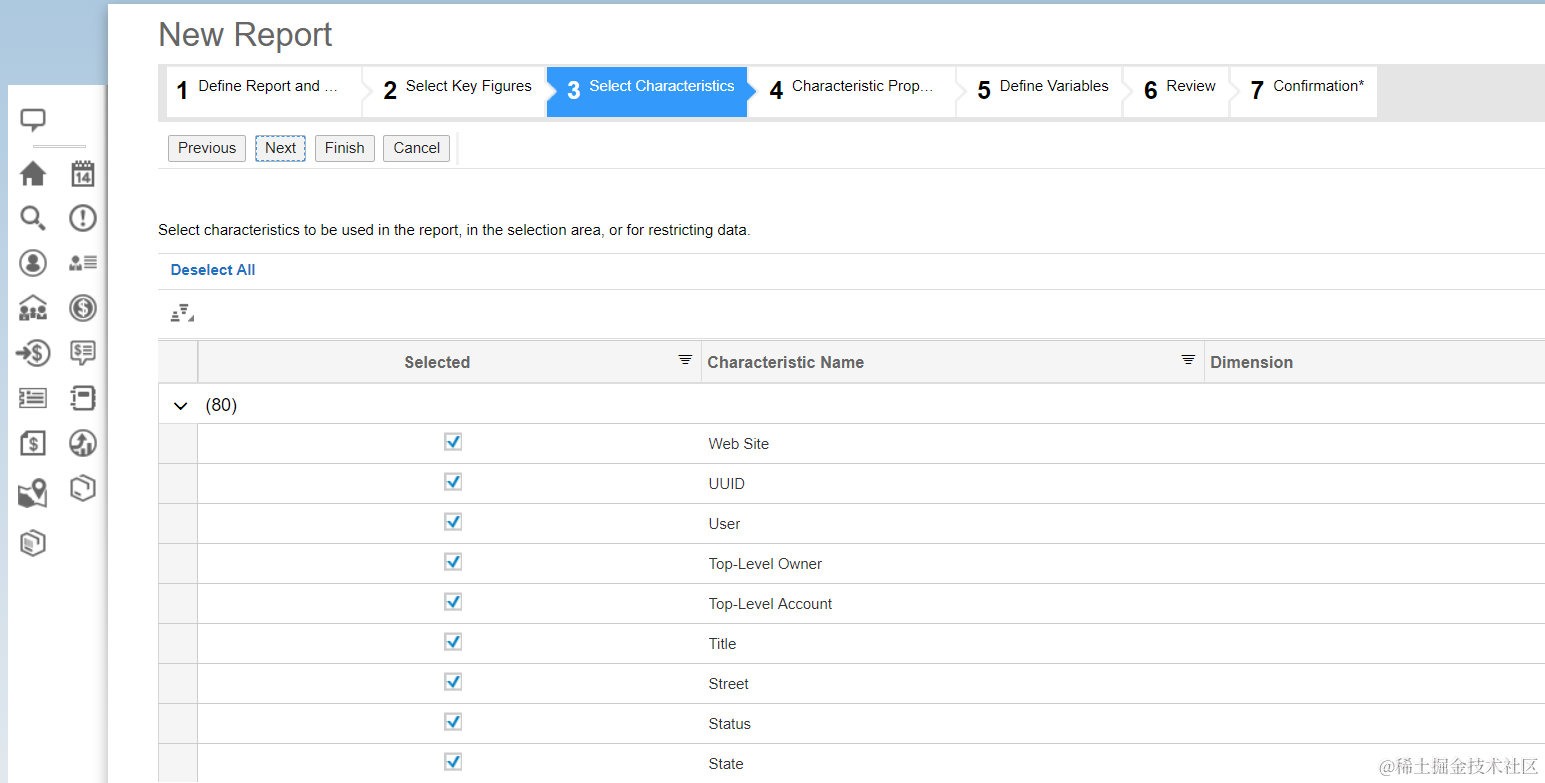Click the exclamation mark circle icon
The image size is (1545, 783).
(83, 218)
